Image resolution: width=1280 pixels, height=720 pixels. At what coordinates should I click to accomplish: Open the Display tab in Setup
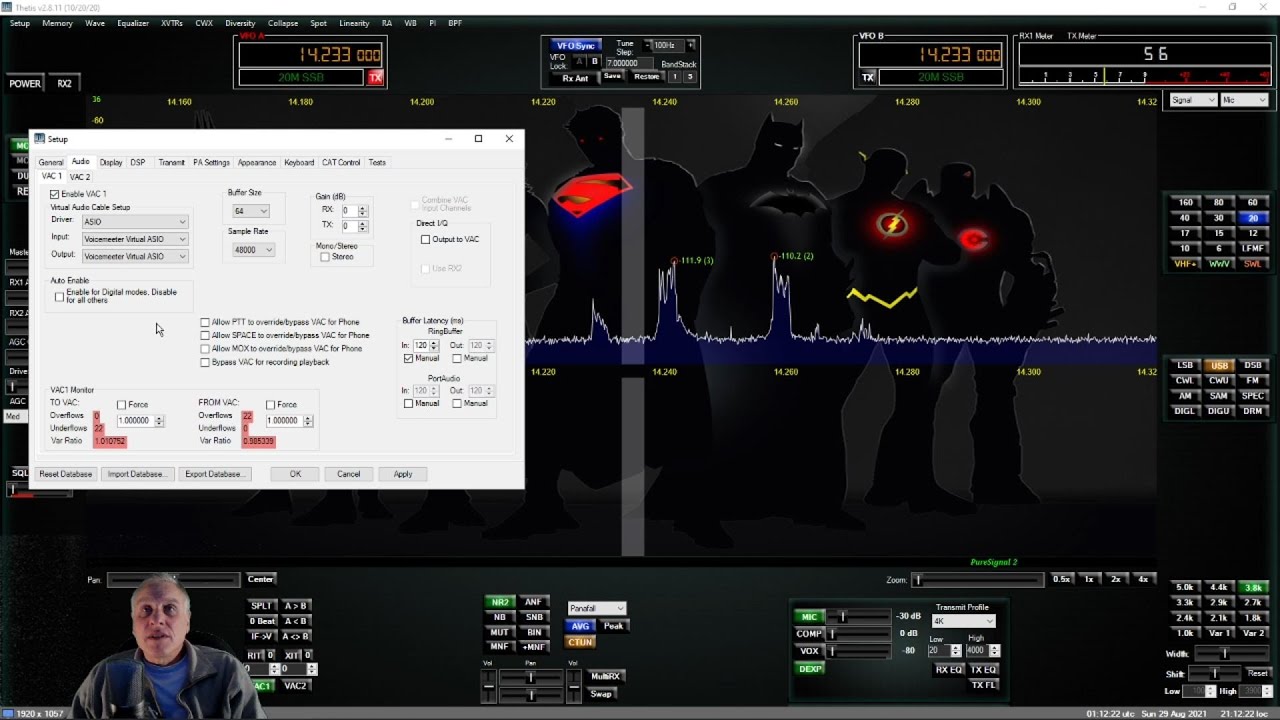pyautogui.click(x=111, y=162)
